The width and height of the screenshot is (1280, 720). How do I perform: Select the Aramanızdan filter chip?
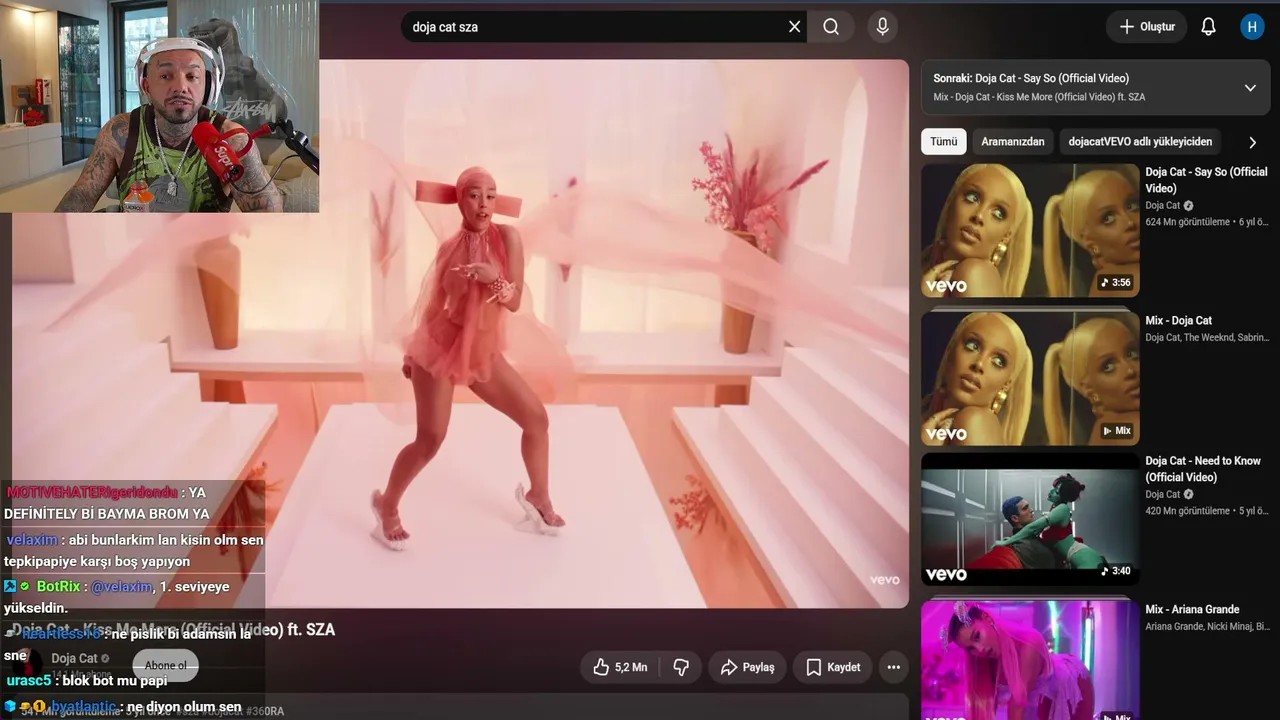pos(1012,142)
